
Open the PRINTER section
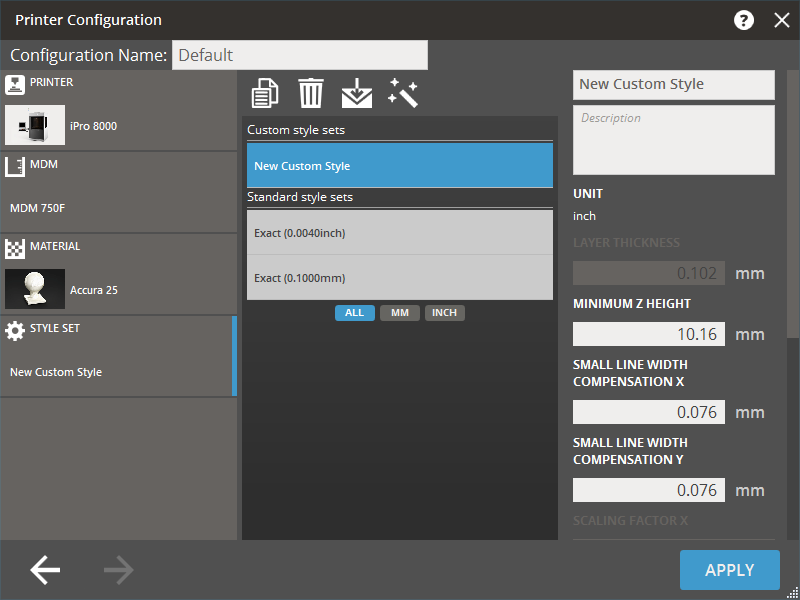118,111
